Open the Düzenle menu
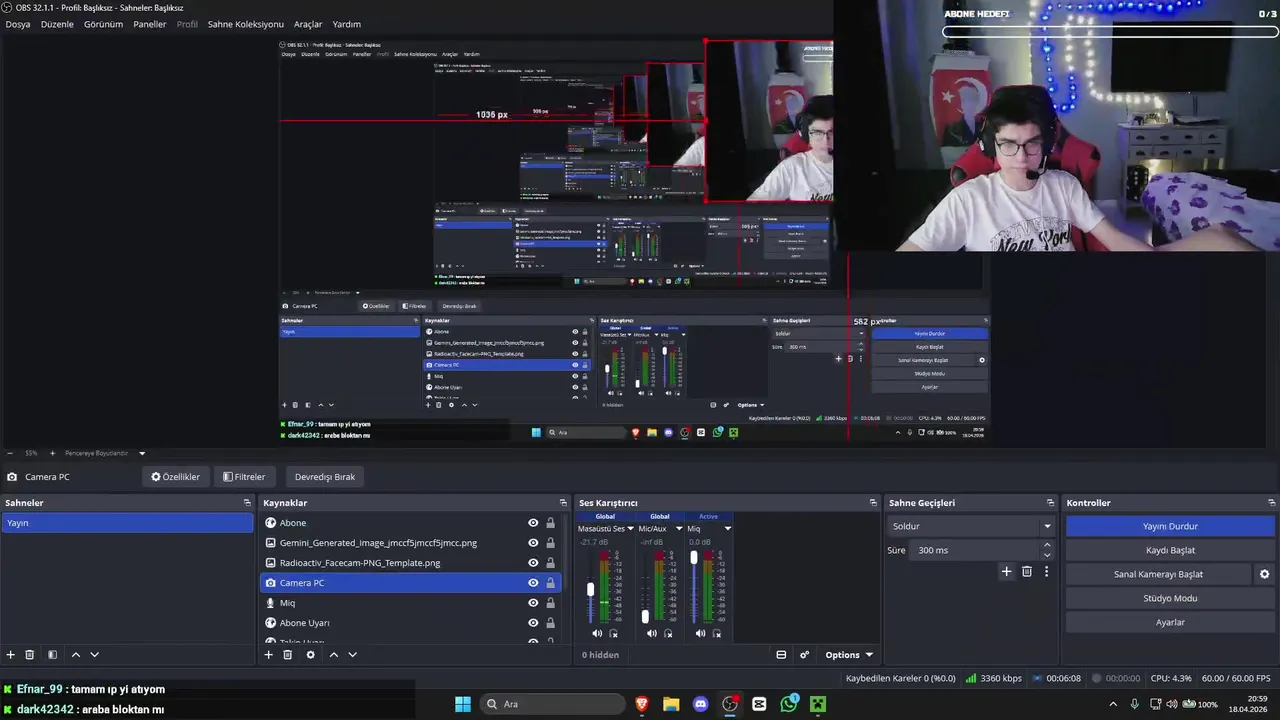Image resolution: width=1280 pixels, height=720 pixels. click(x=57, y=24)
